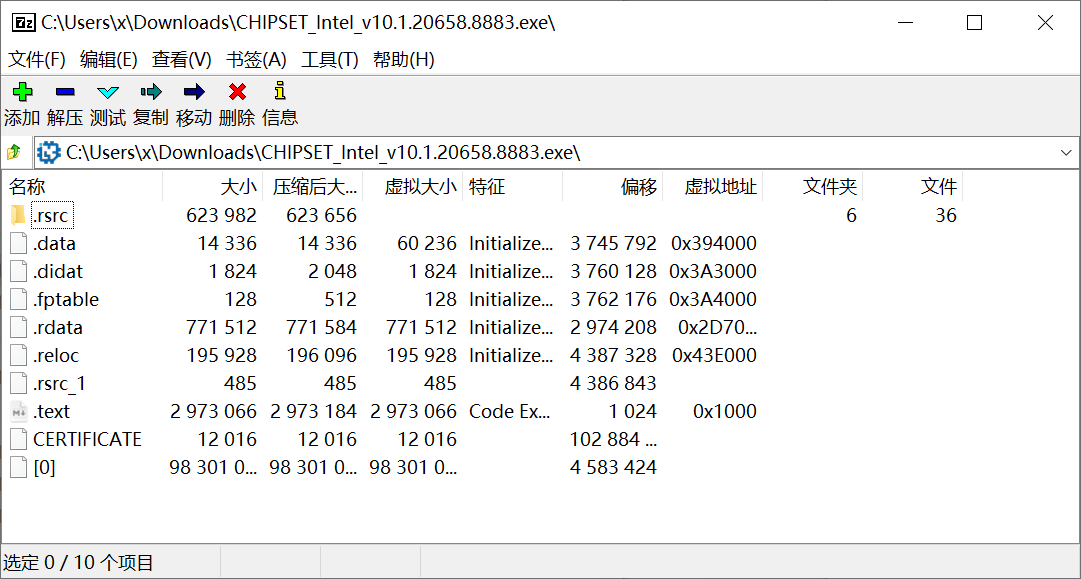This screenshot has width=1081, height=579.
Task: Click the .fptable file icon
Action: click(19, 300)
